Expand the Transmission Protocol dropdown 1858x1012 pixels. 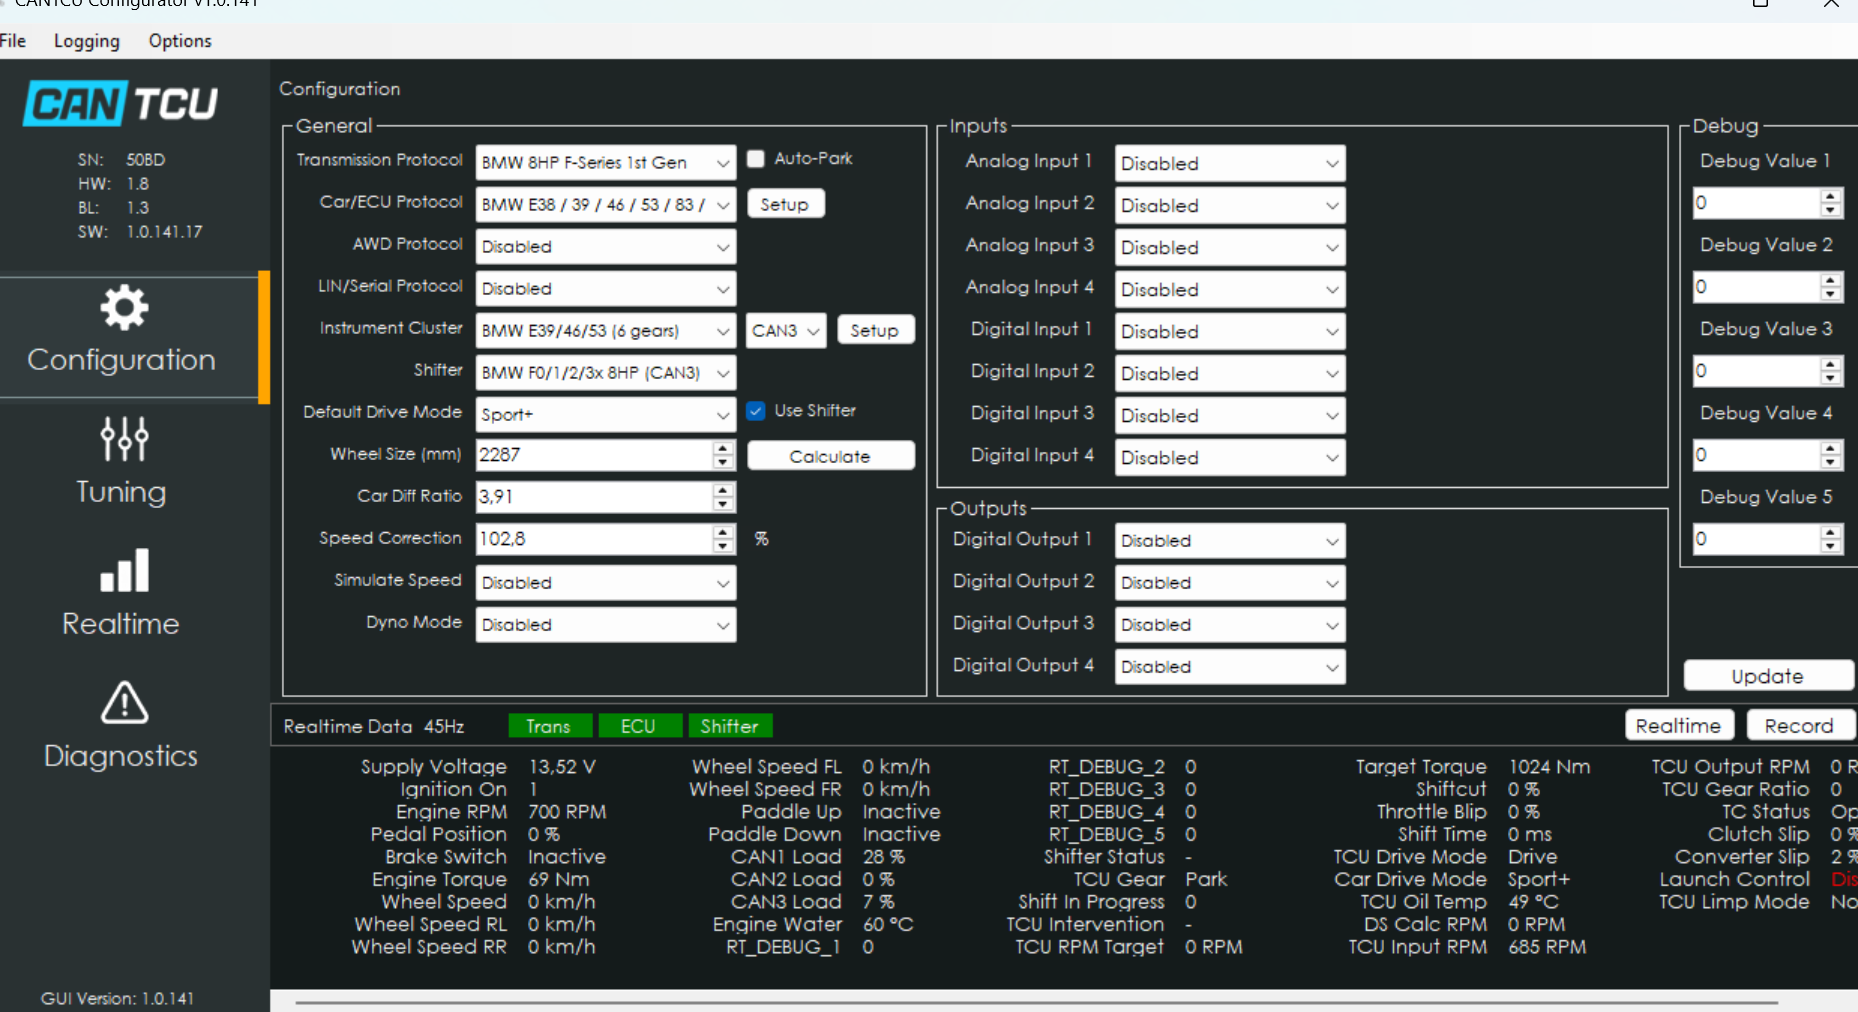[x=605, y=163]
